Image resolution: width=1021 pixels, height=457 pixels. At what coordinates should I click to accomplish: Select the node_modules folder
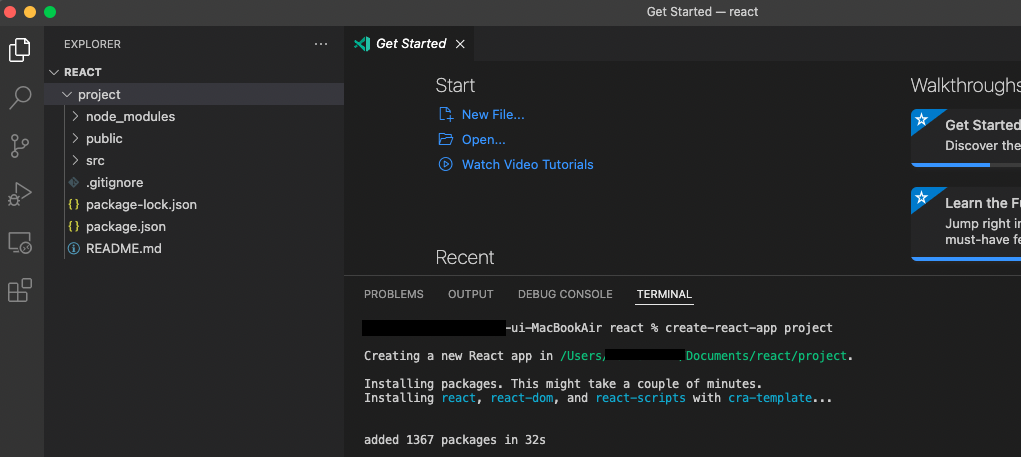click(194, 117)
